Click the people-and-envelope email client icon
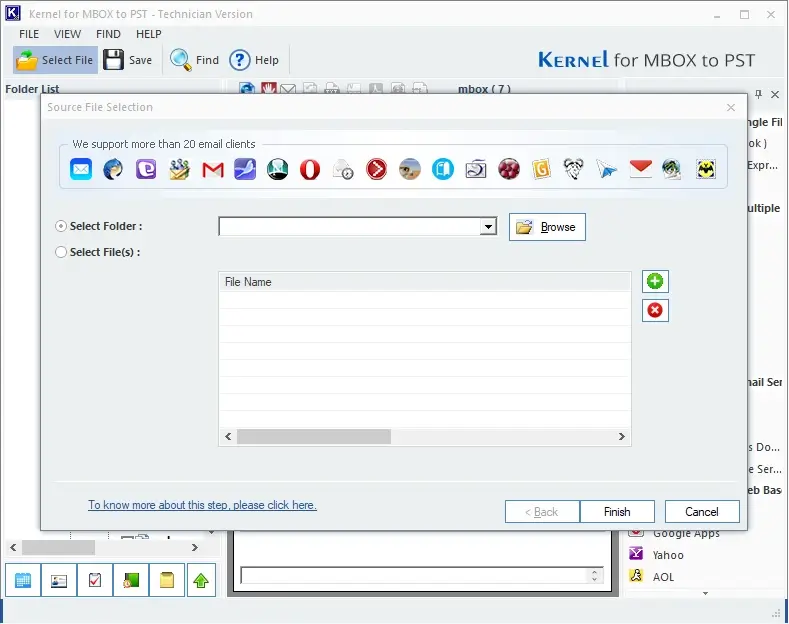This screenshot has height=624, width=789. pyautogui.click(x=179, y=169)
